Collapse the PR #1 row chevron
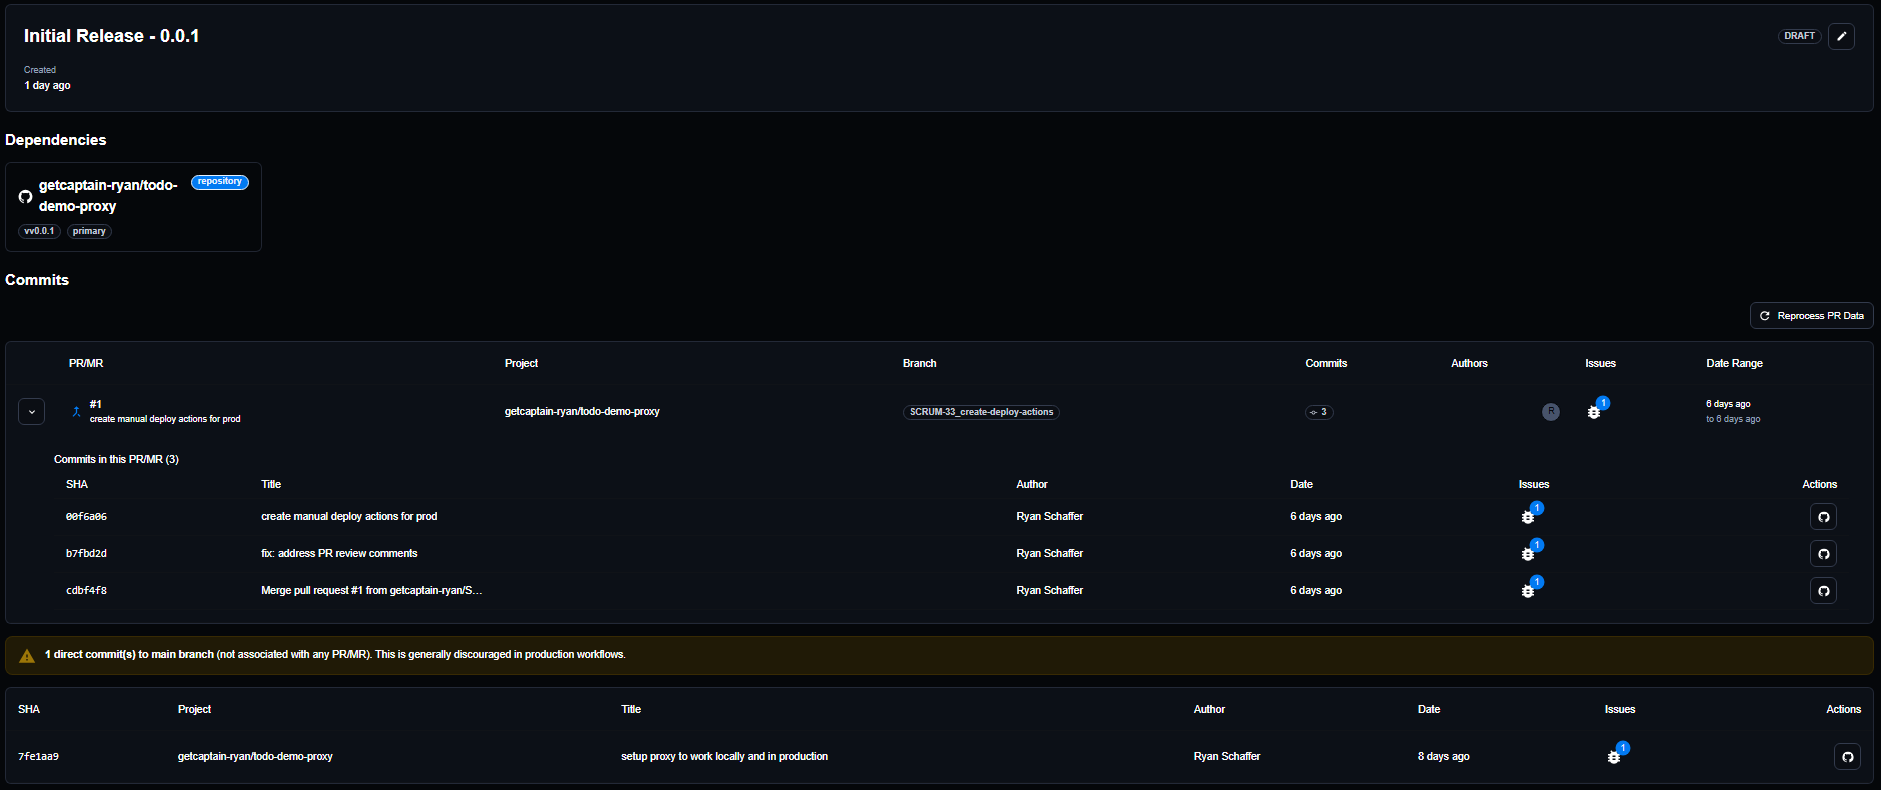 pyautogui.click(x=32, y=412)
